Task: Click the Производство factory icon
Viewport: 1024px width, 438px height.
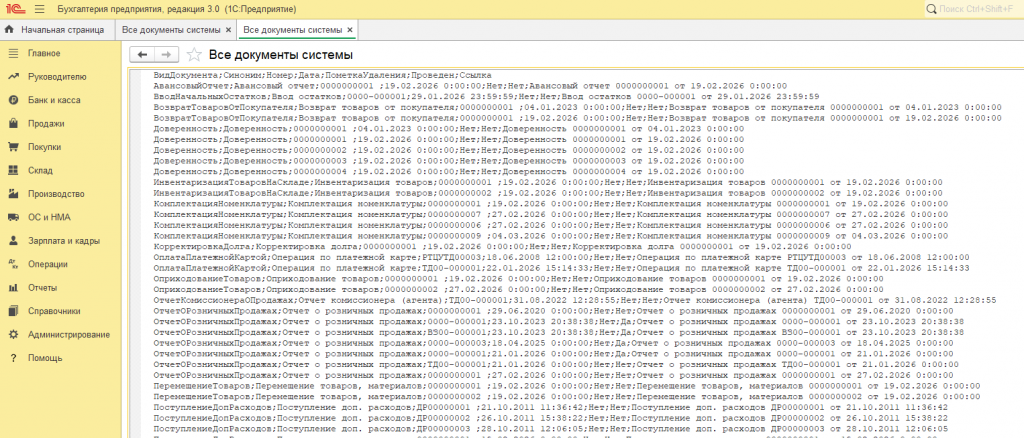Action: pos(12,194)
